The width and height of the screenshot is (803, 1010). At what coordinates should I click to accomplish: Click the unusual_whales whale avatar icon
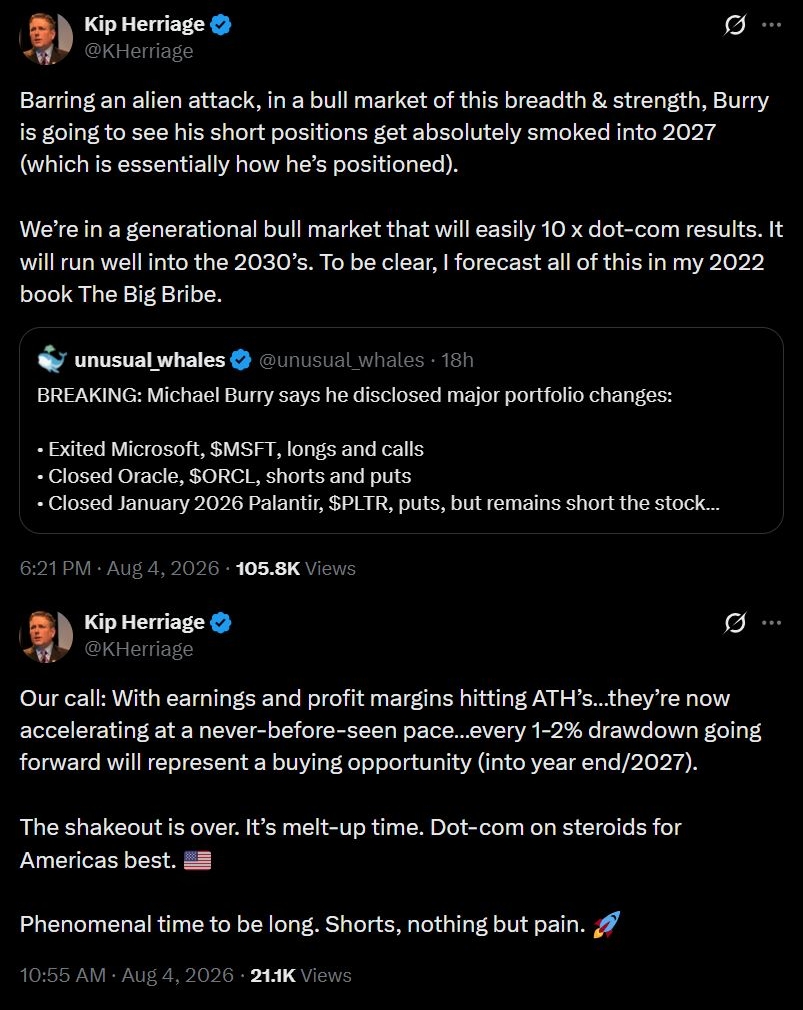(52, 359)
